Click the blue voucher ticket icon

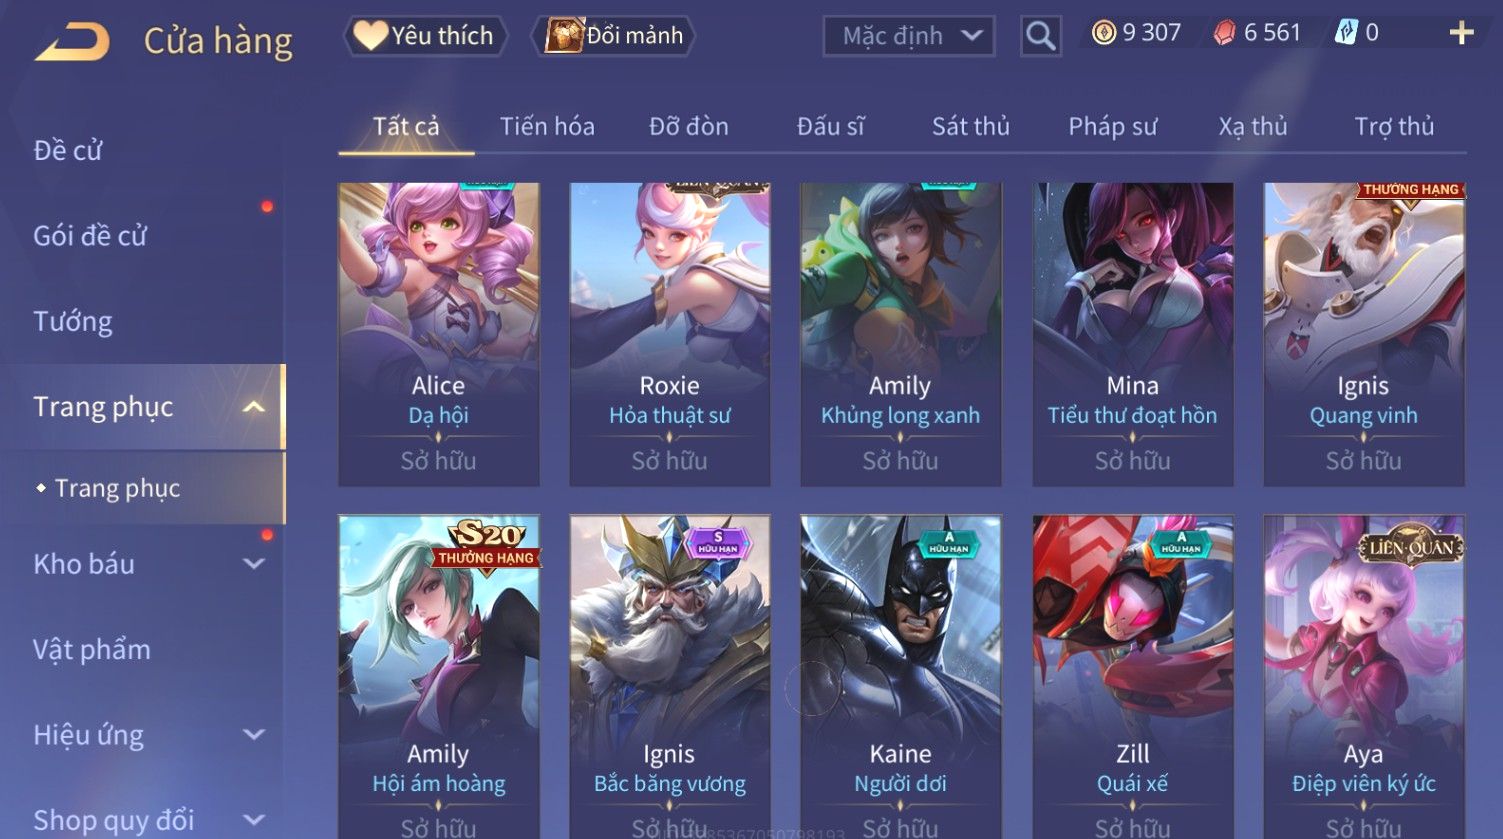[1346, 33]
